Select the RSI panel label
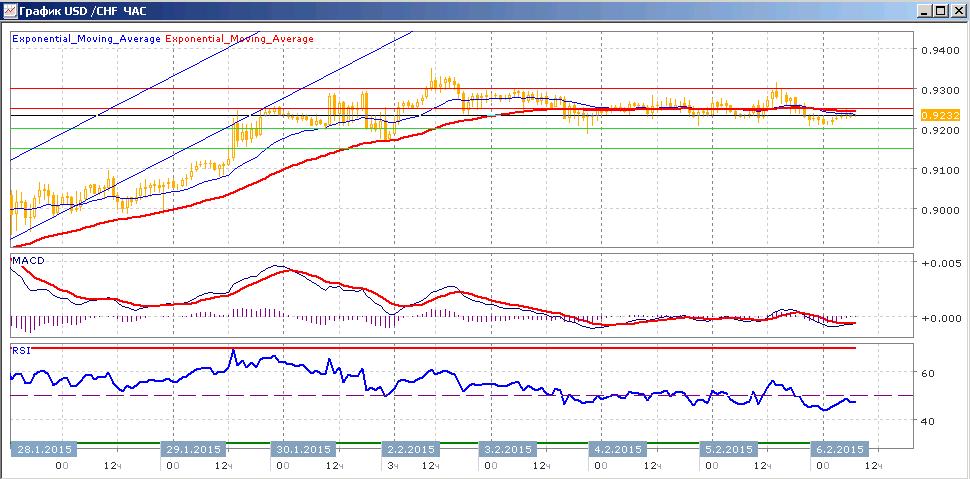 click(22, 350)
